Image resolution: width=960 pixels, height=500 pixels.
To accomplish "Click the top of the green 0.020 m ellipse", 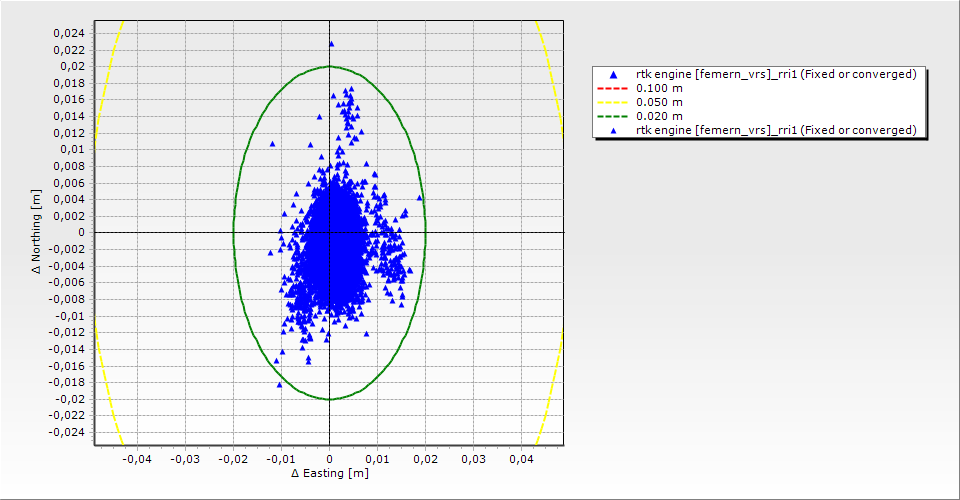I will (x=329, y=66).
